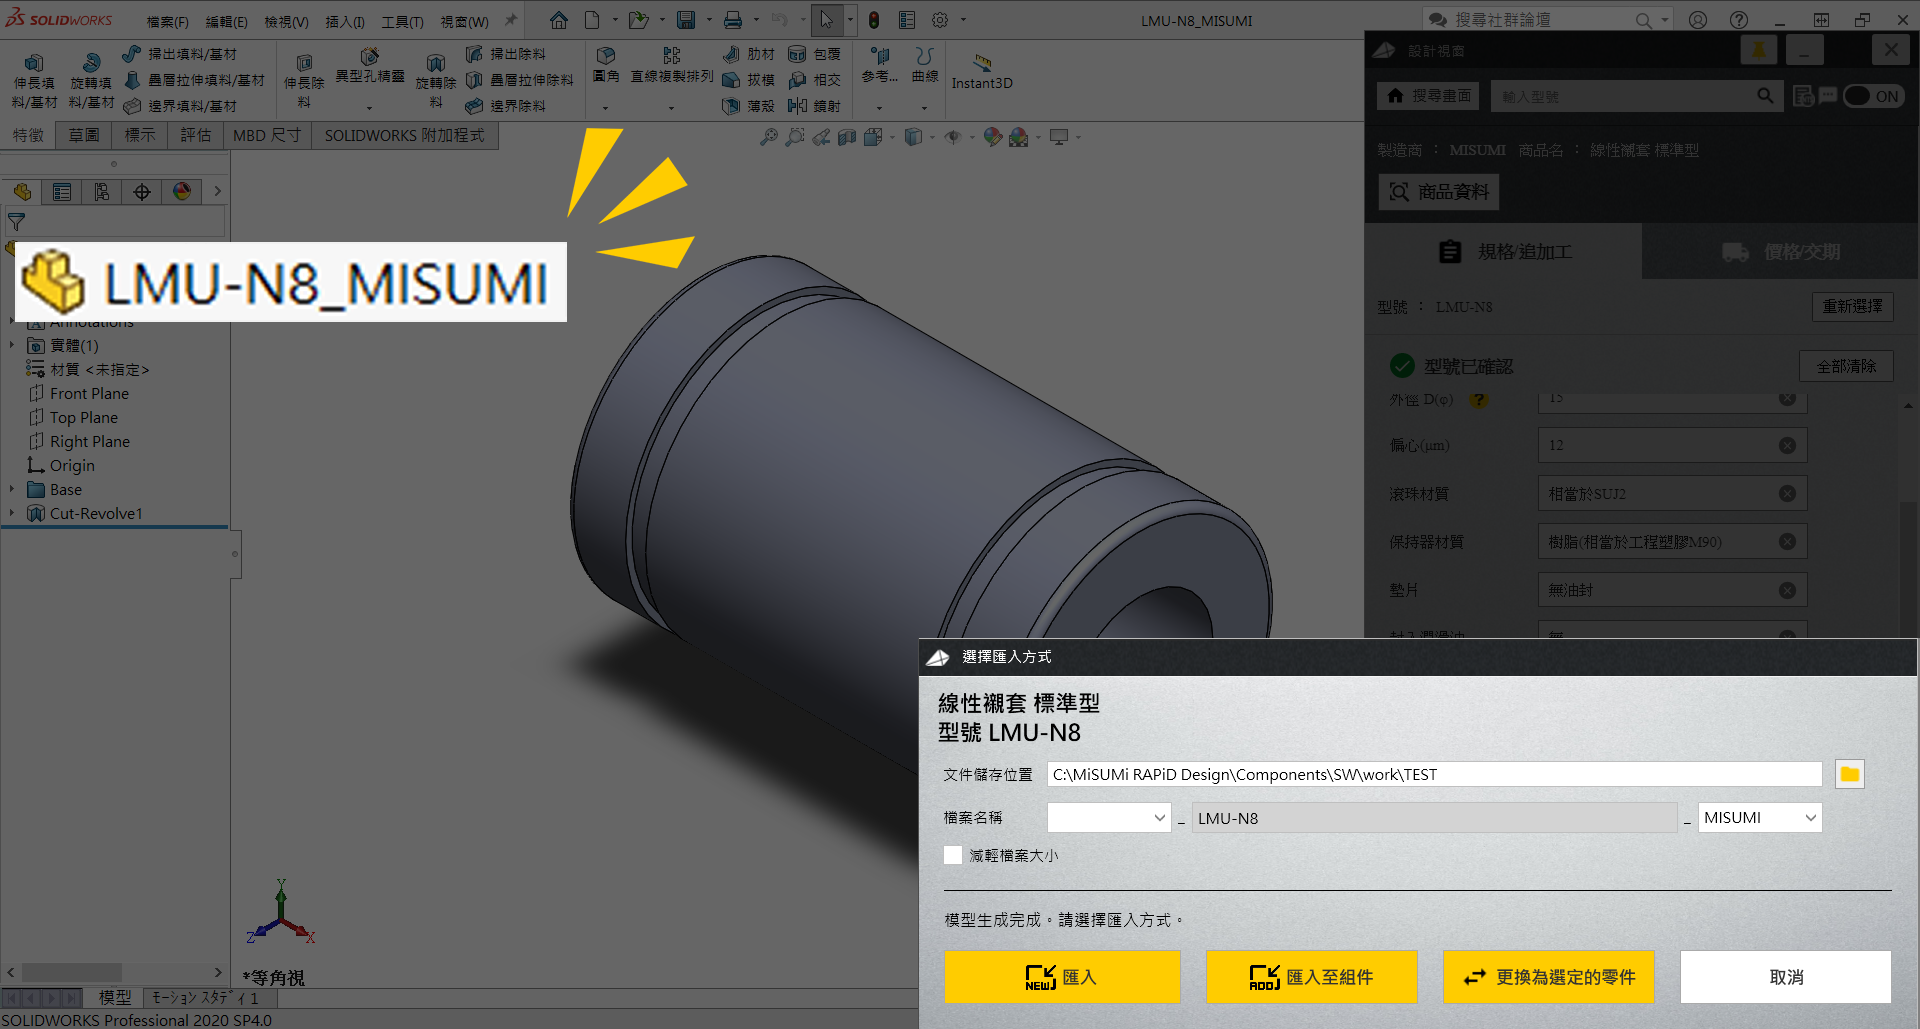
Task: Click the filter funnel icon in the feature tree
Action: (x=17, y=222)
